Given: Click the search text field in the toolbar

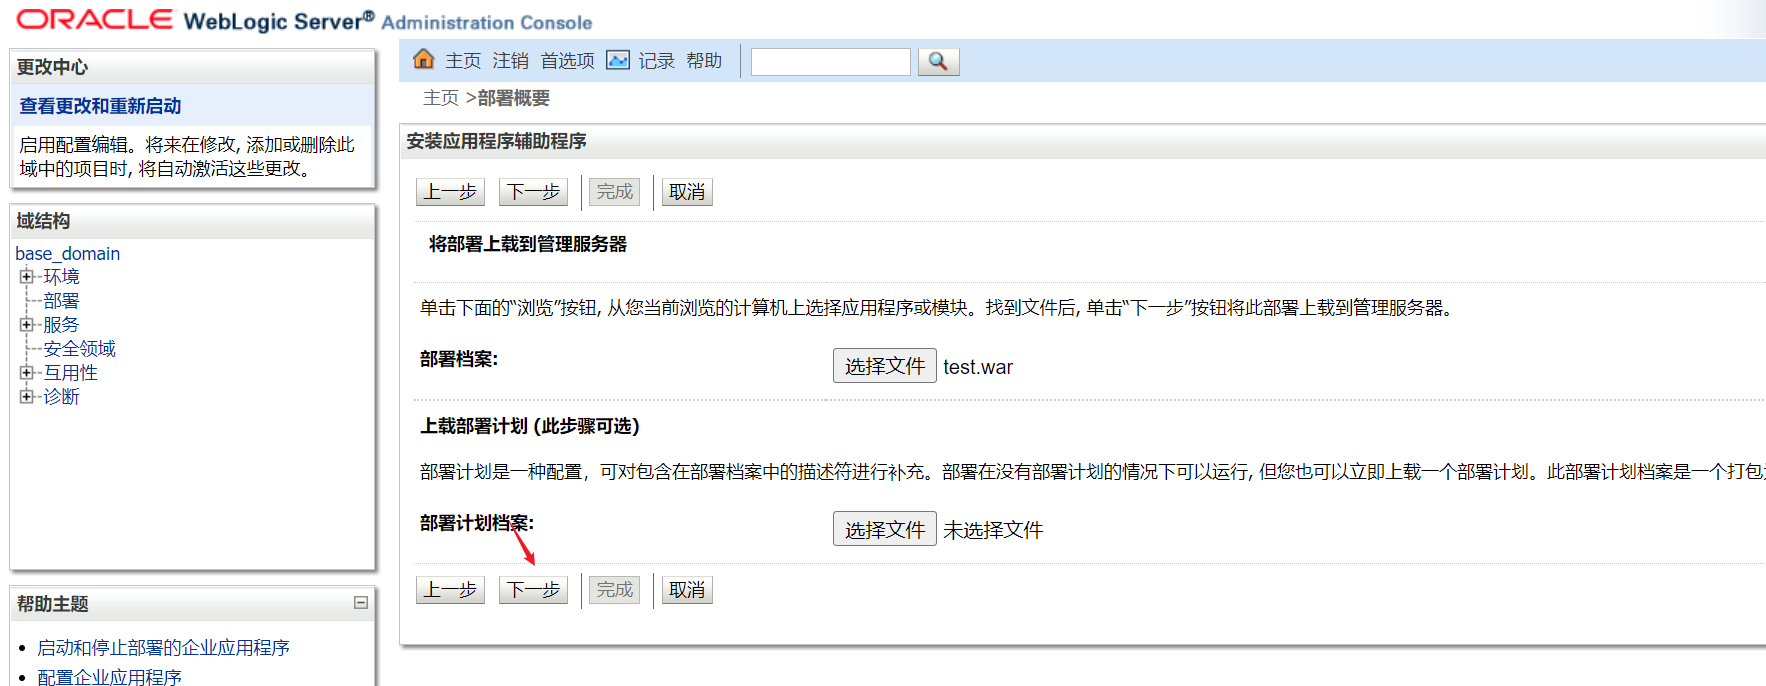Looking at the screenshot, I should 831,62.
